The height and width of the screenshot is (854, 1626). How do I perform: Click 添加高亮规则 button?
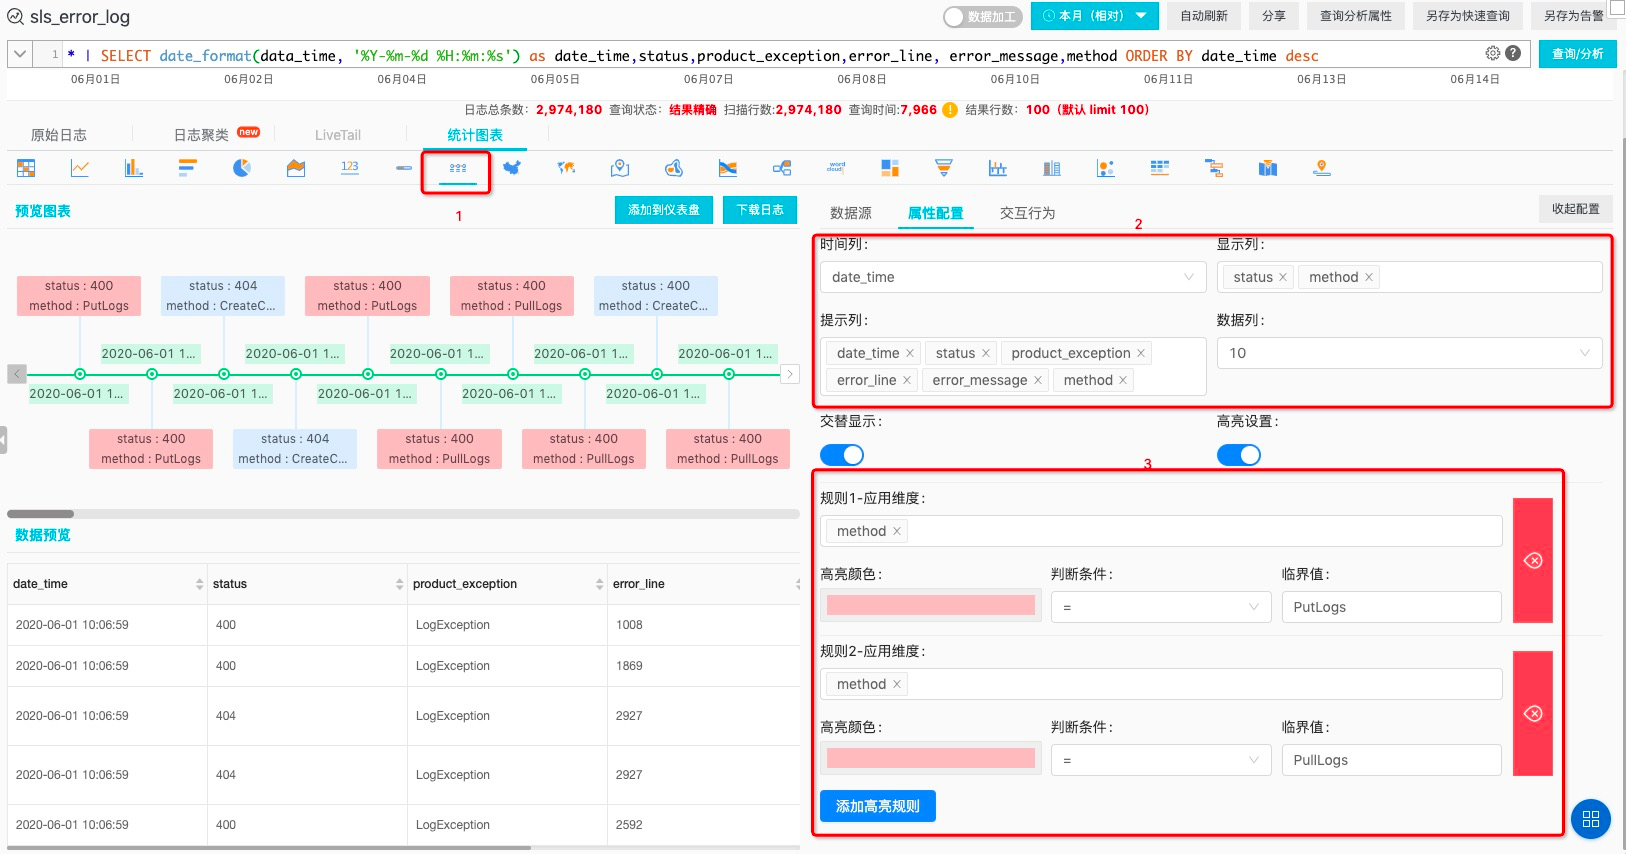[878, 806]
